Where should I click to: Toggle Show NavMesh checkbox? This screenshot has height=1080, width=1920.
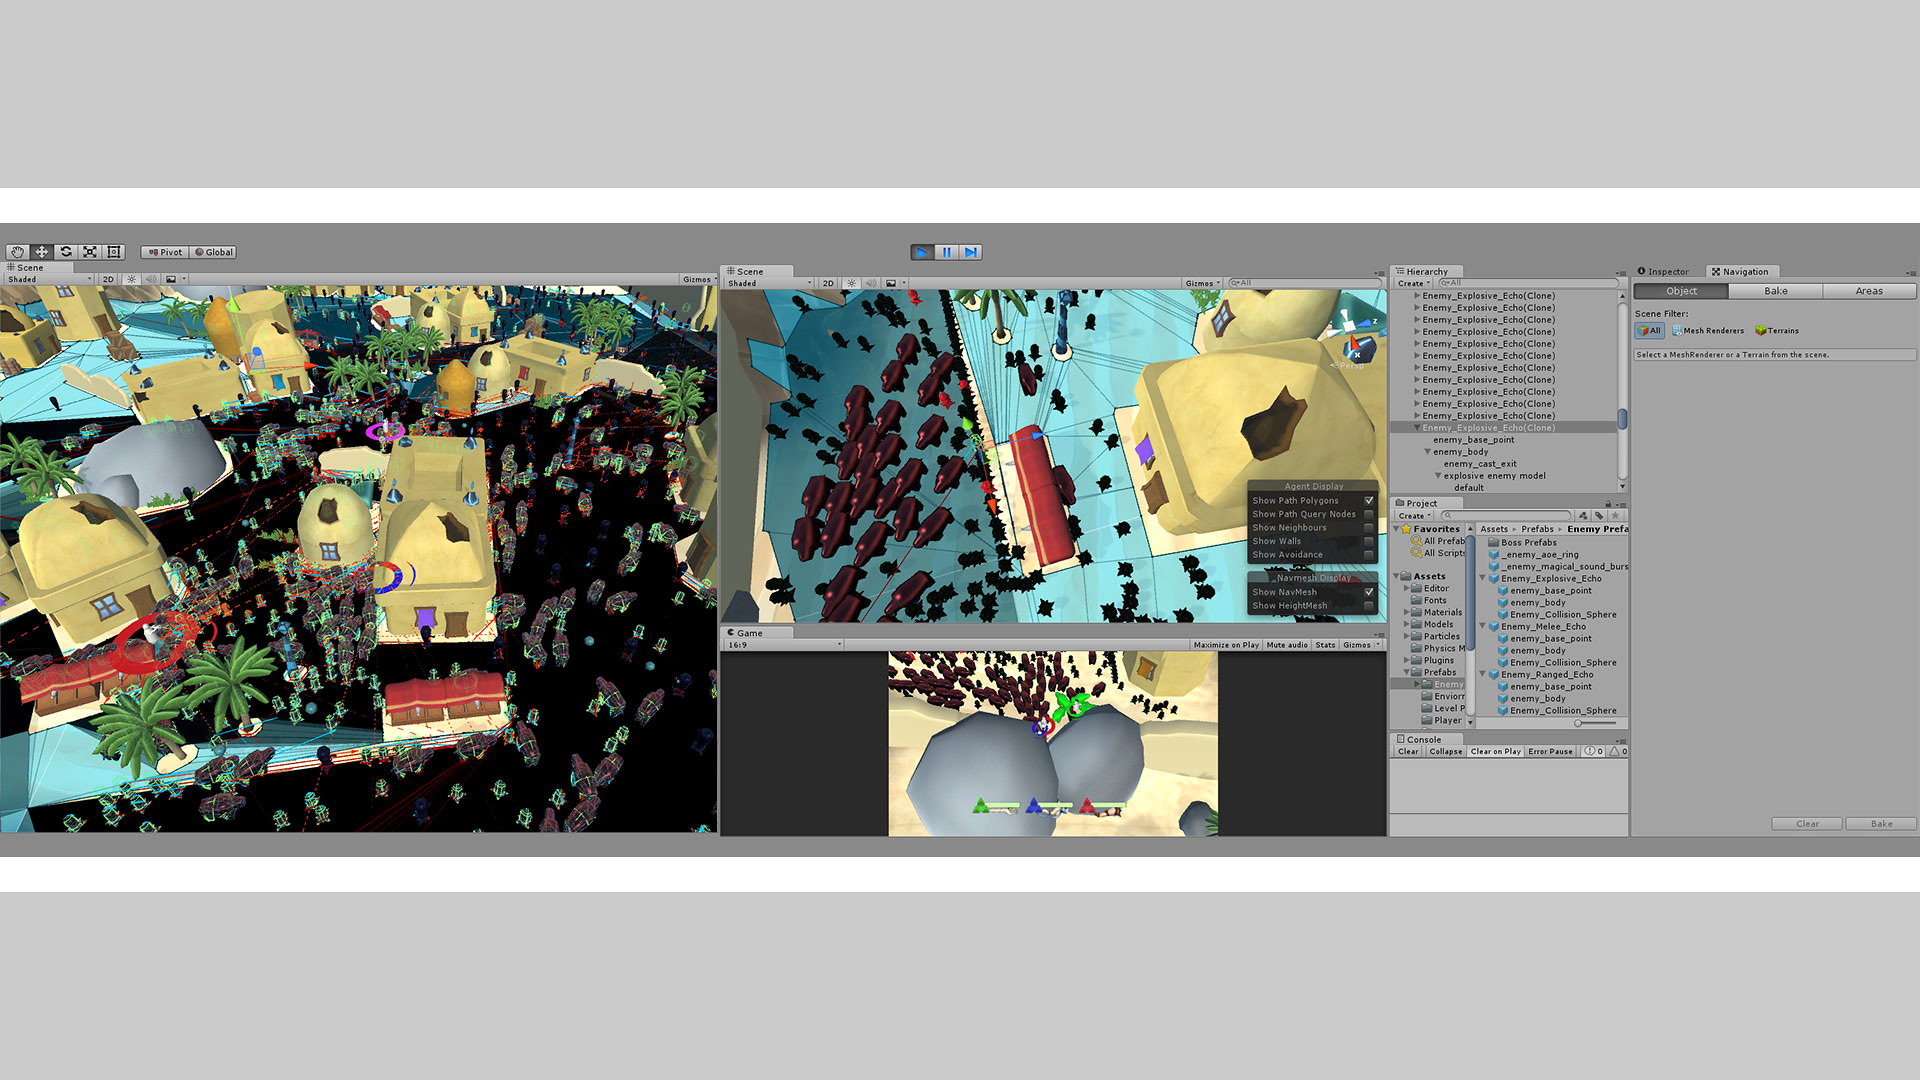pyautogui.click(x=1369, y=592)
